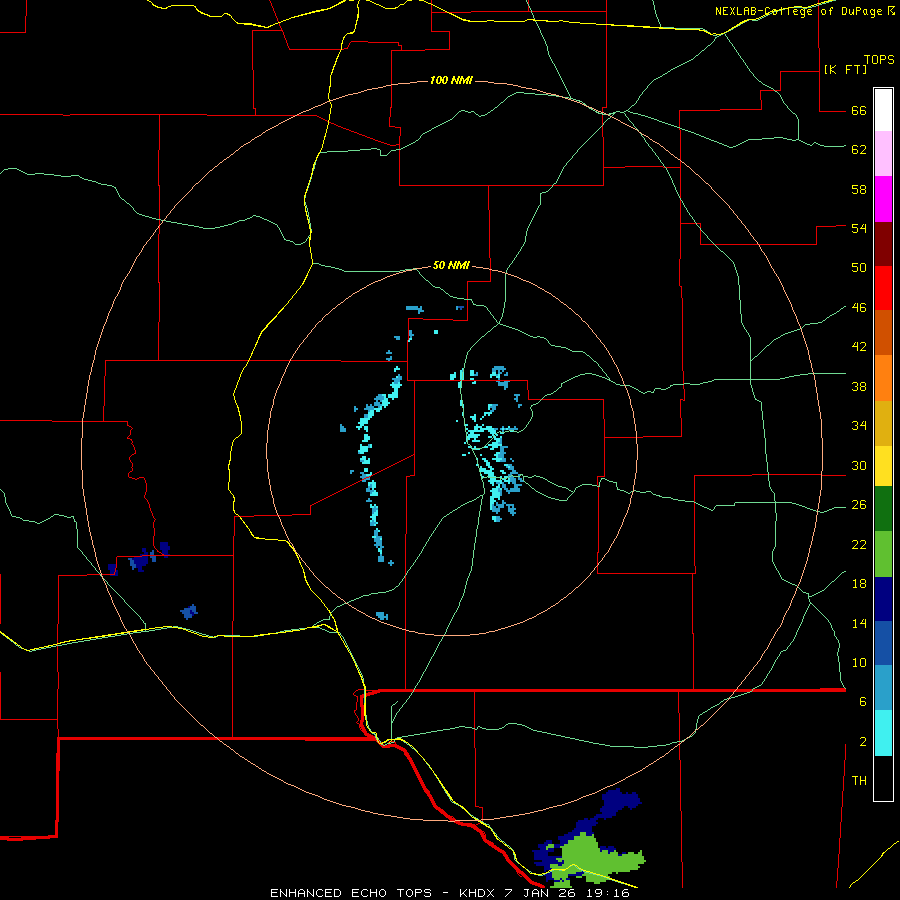Select the black TH swatch at the bottom of the legend
This screenshot has width=900, height=900.
[x=883, y=778]
